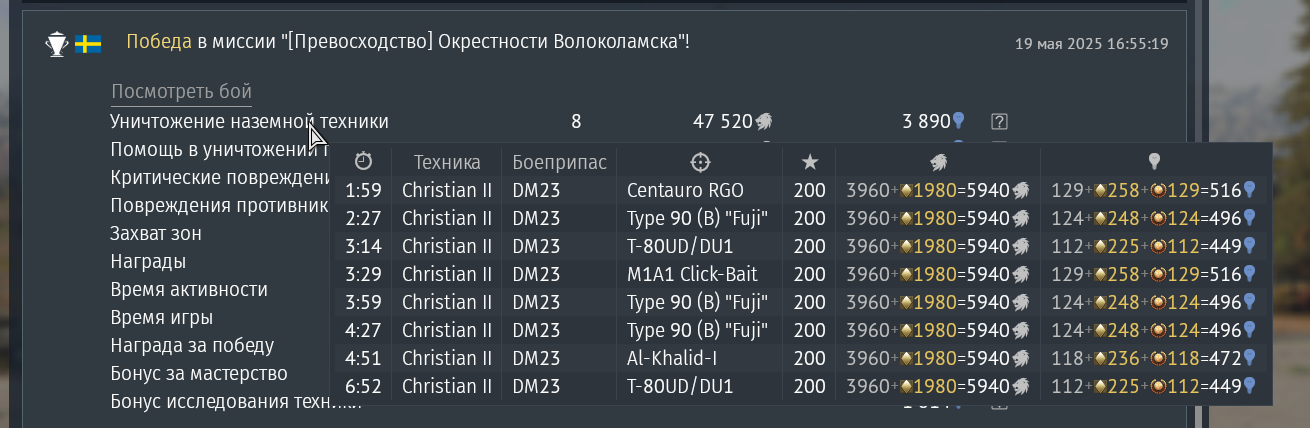Click the research icon beside 3 890
Image resolution: width=1310 pixels, height=428 pixels.
(959, 122)
